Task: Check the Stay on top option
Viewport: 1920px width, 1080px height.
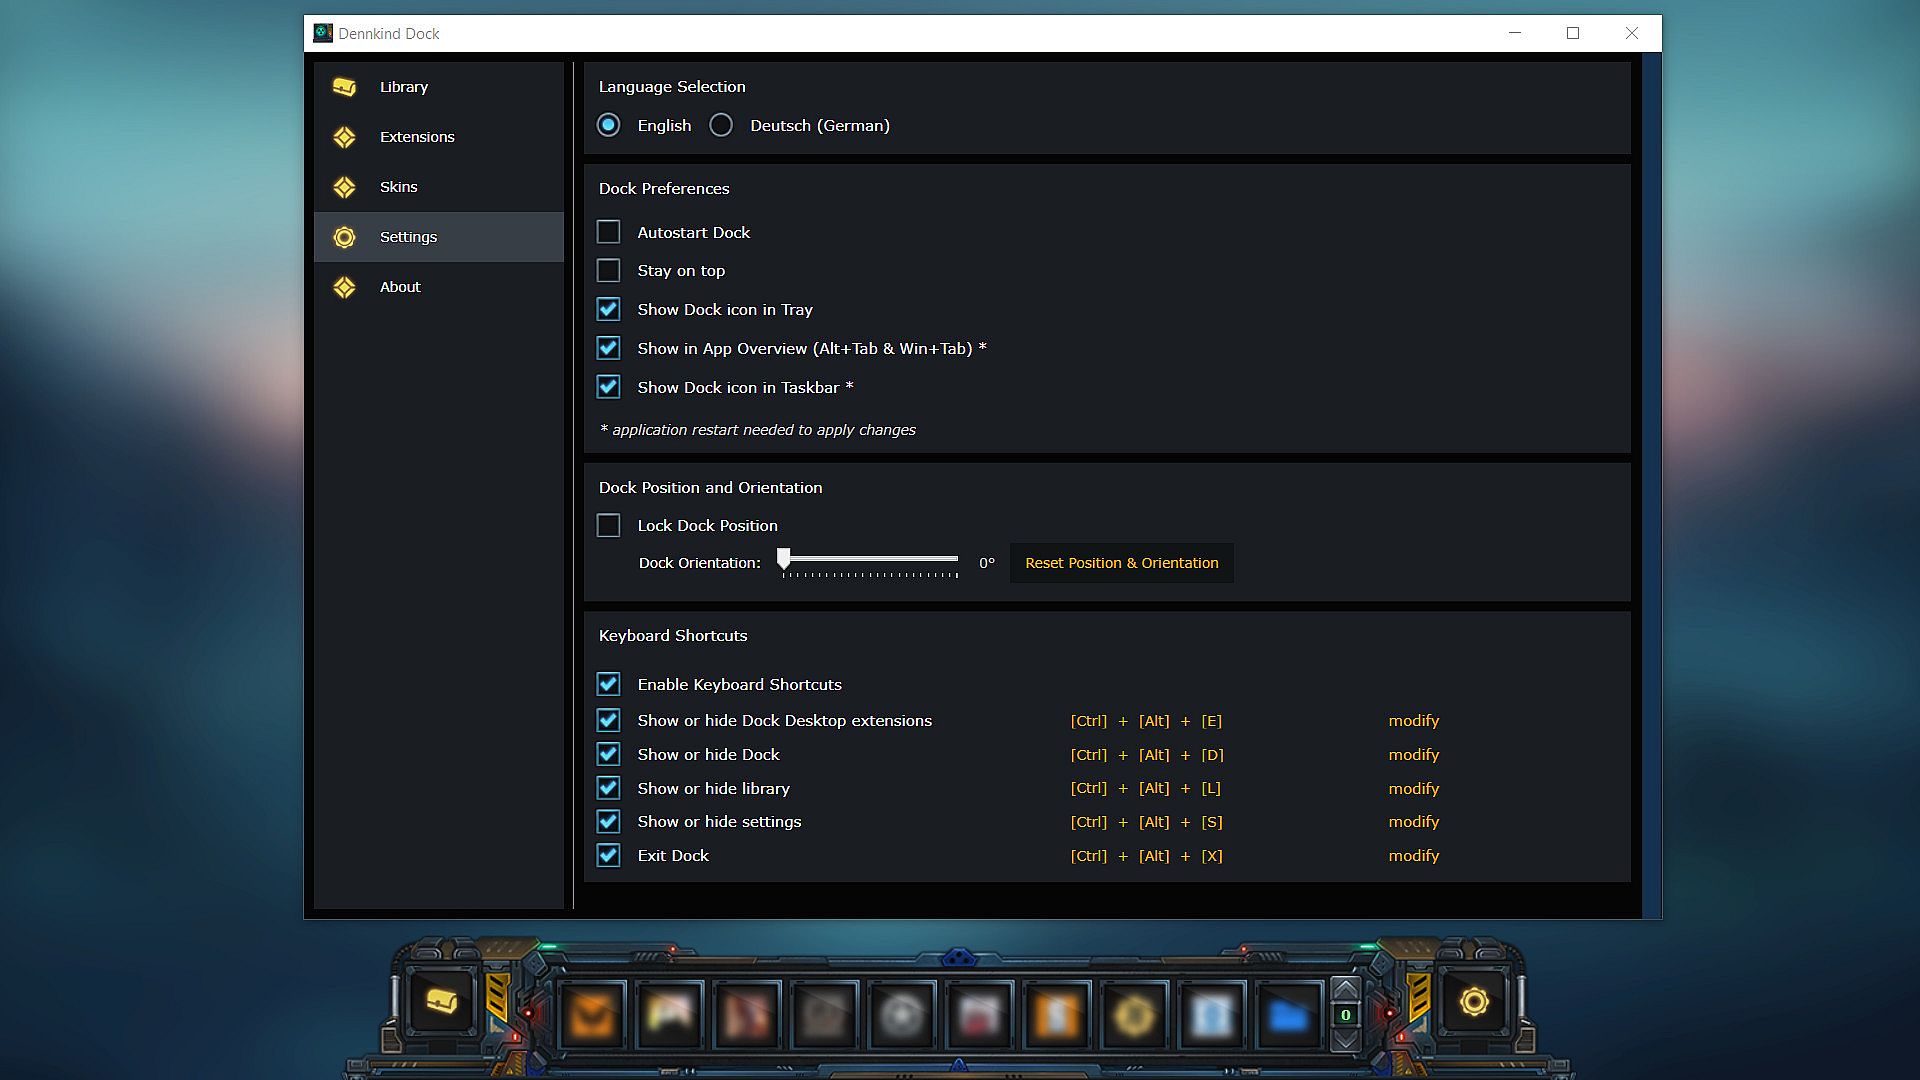Action: 608,271
